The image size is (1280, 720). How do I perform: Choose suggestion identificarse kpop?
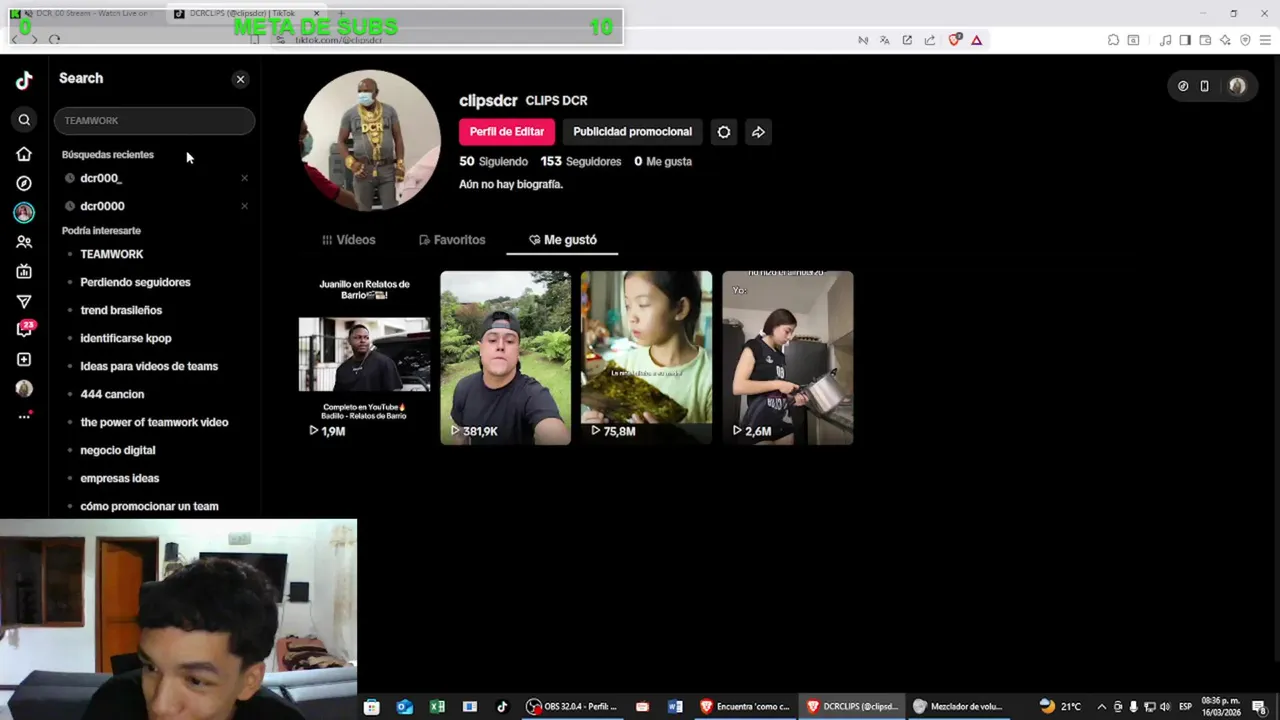tap(125, 338)
